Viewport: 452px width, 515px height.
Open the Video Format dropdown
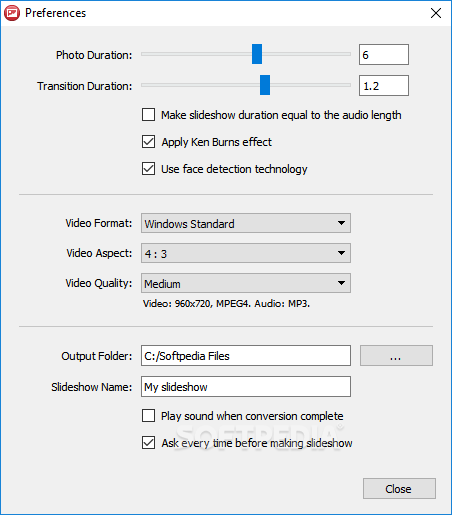[x=246, y=223]
